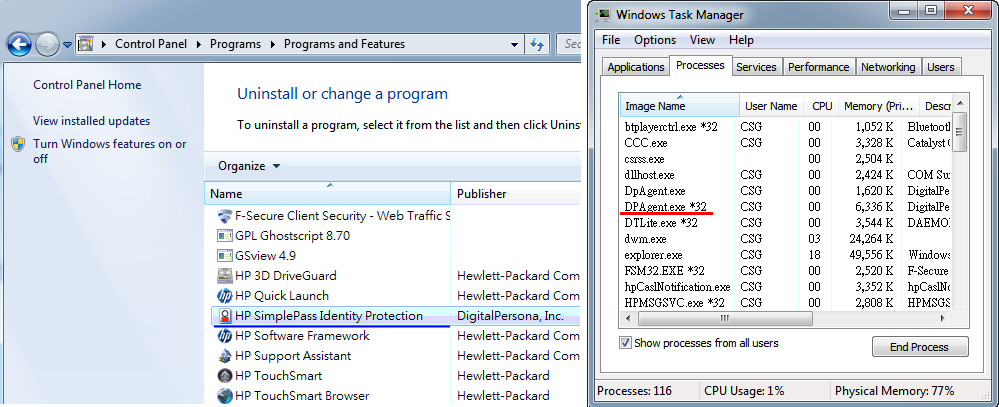
Task: Open File menu in Task Manager
Action: (611, 39)
